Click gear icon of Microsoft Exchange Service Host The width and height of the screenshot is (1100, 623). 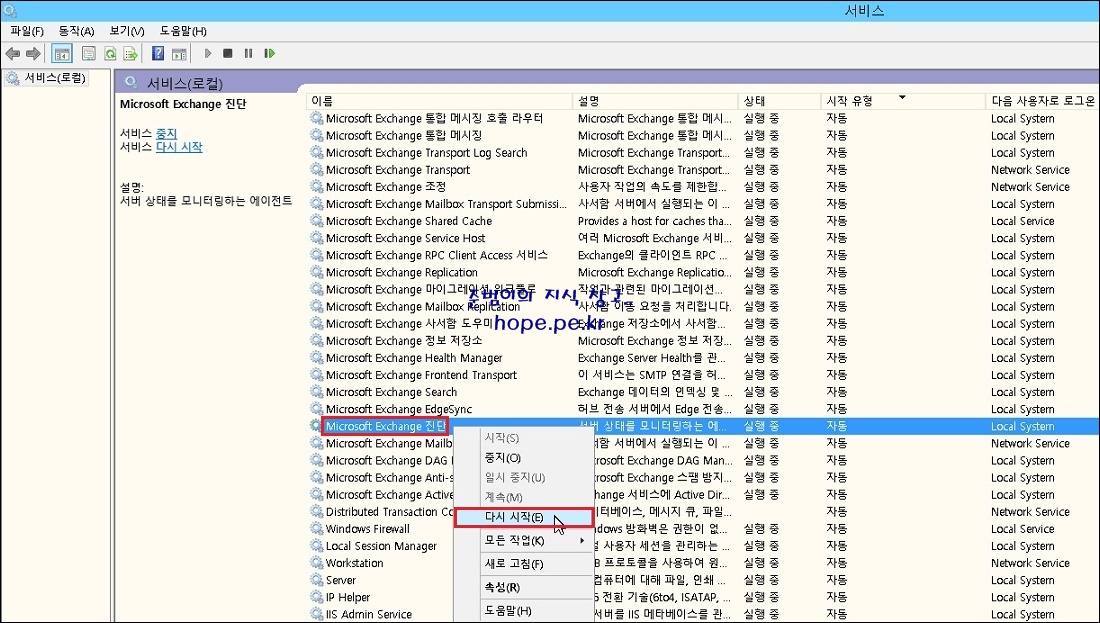[317, 238]
